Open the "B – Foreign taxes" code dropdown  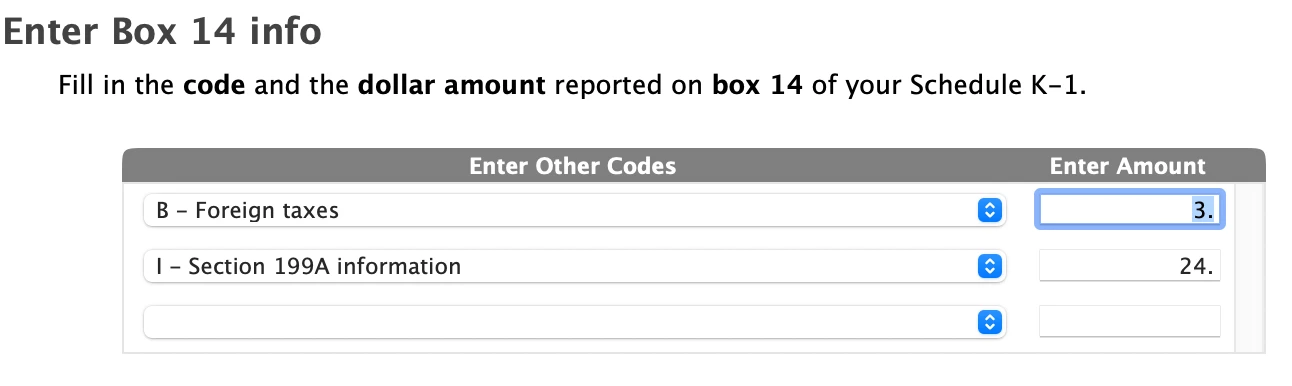(x=572, y=210)
